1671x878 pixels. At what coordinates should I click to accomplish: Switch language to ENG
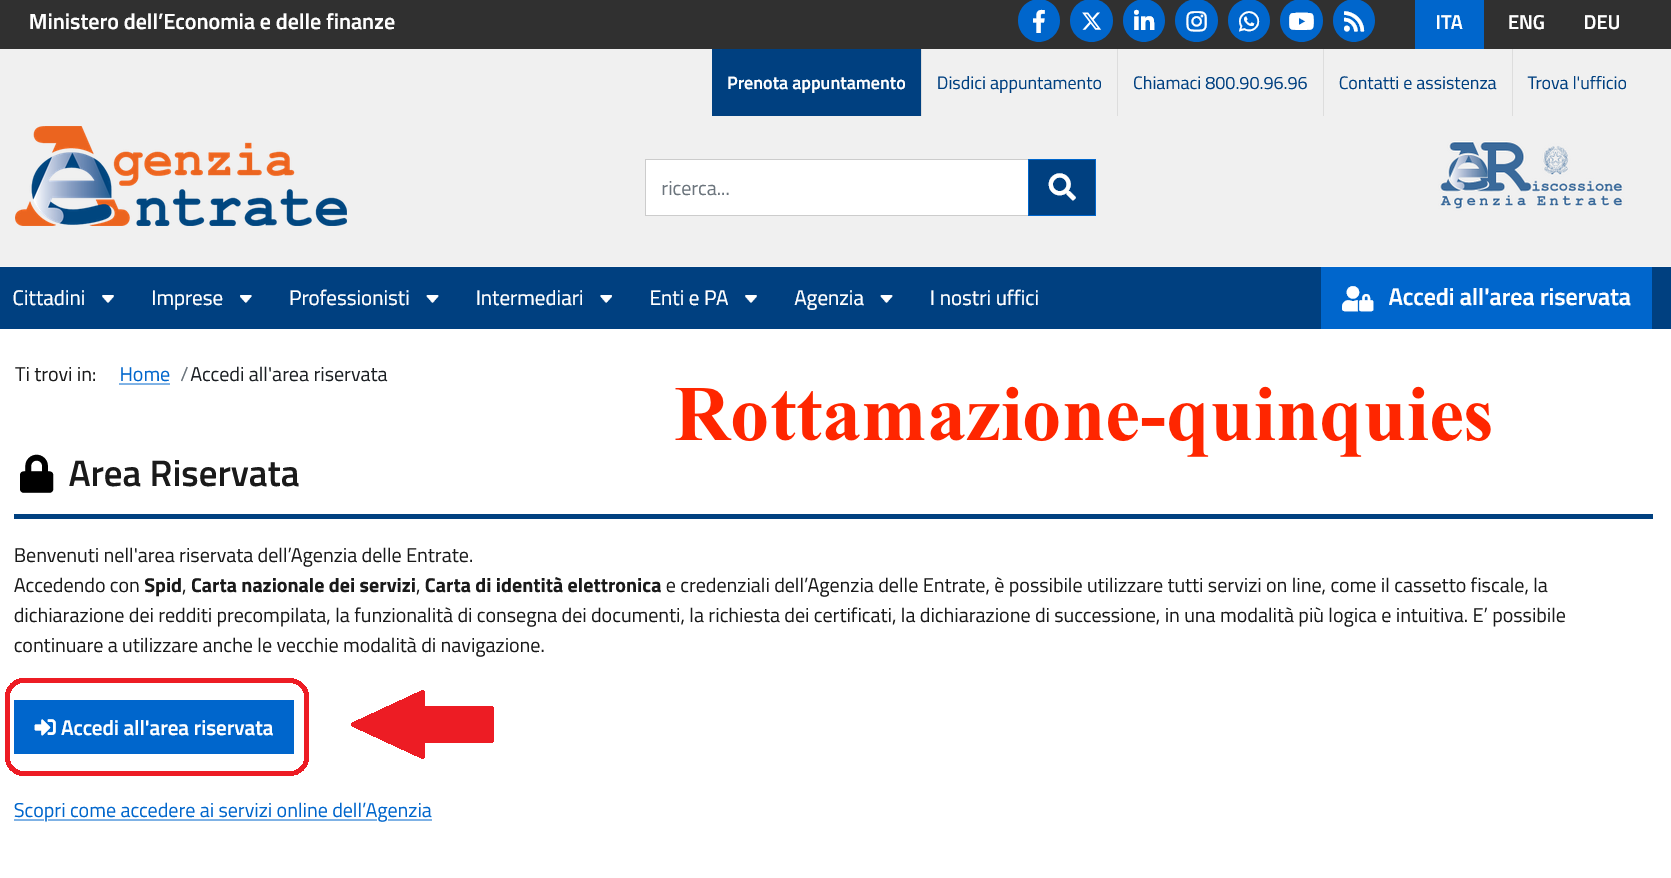click(1526, 23)
